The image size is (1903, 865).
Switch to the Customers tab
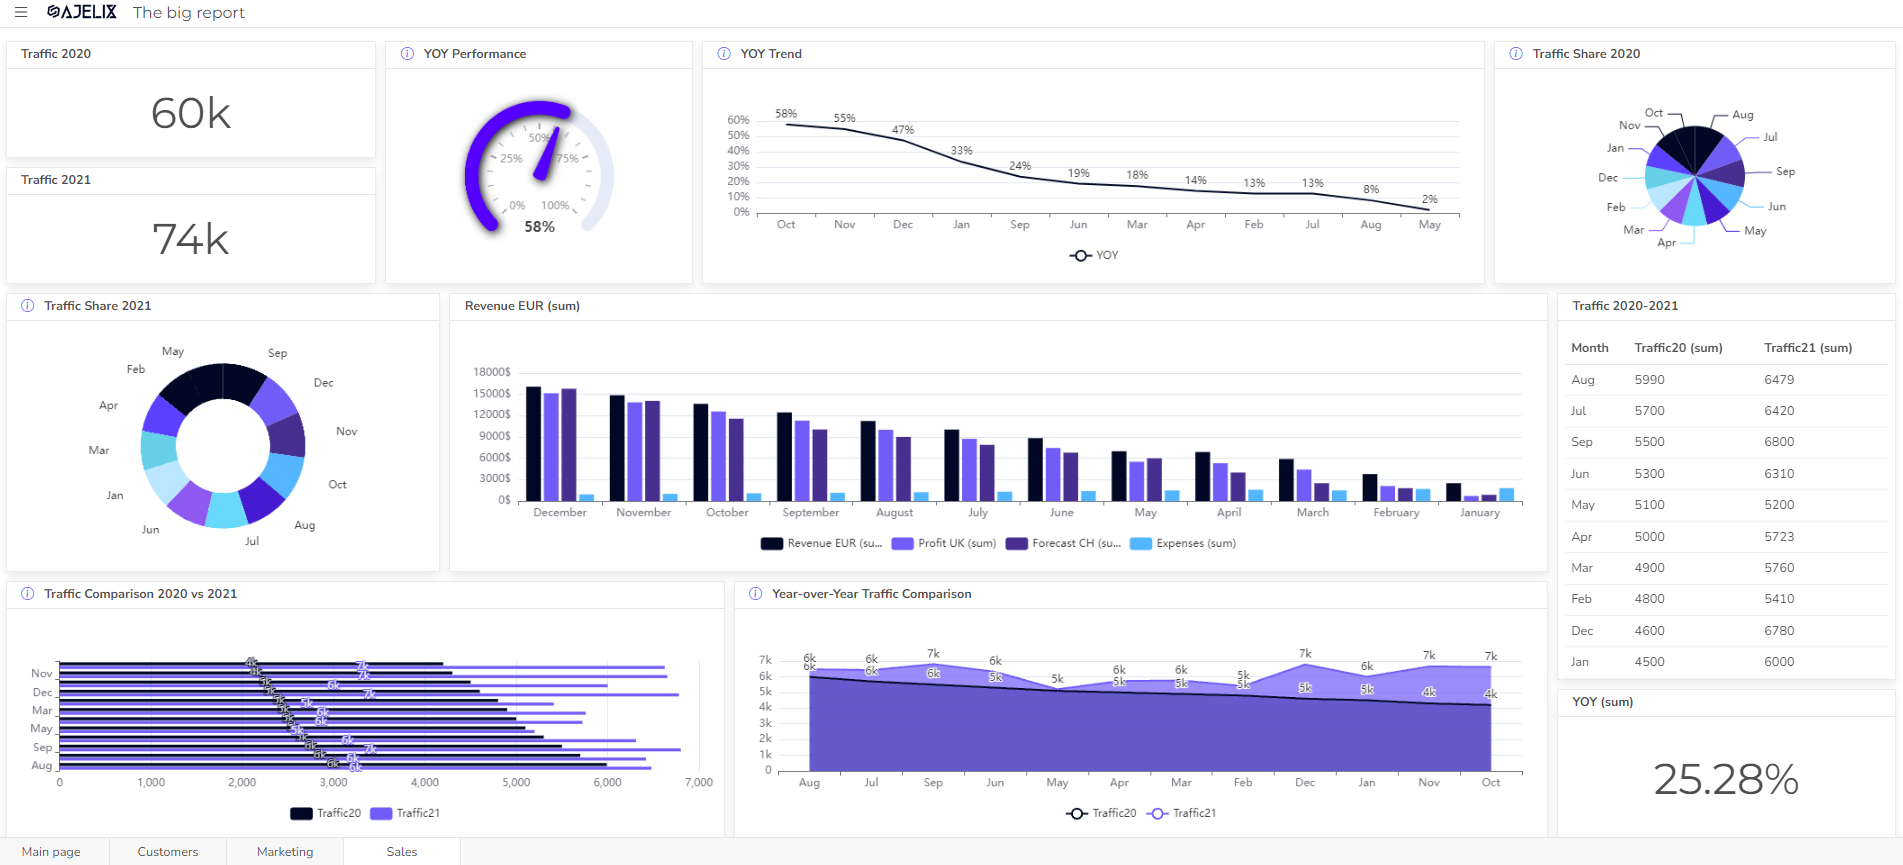tap(168, 852)
